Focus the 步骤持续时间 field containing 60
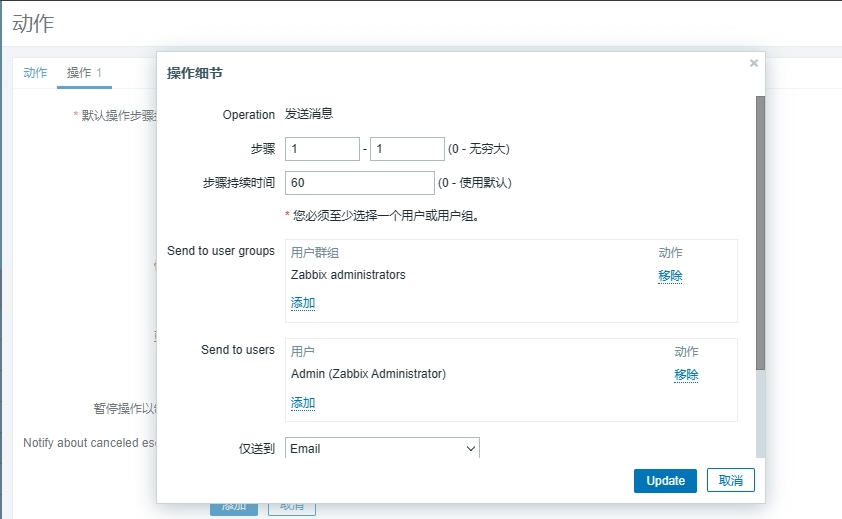The image size is (842, 519). (x=359, y=183)
